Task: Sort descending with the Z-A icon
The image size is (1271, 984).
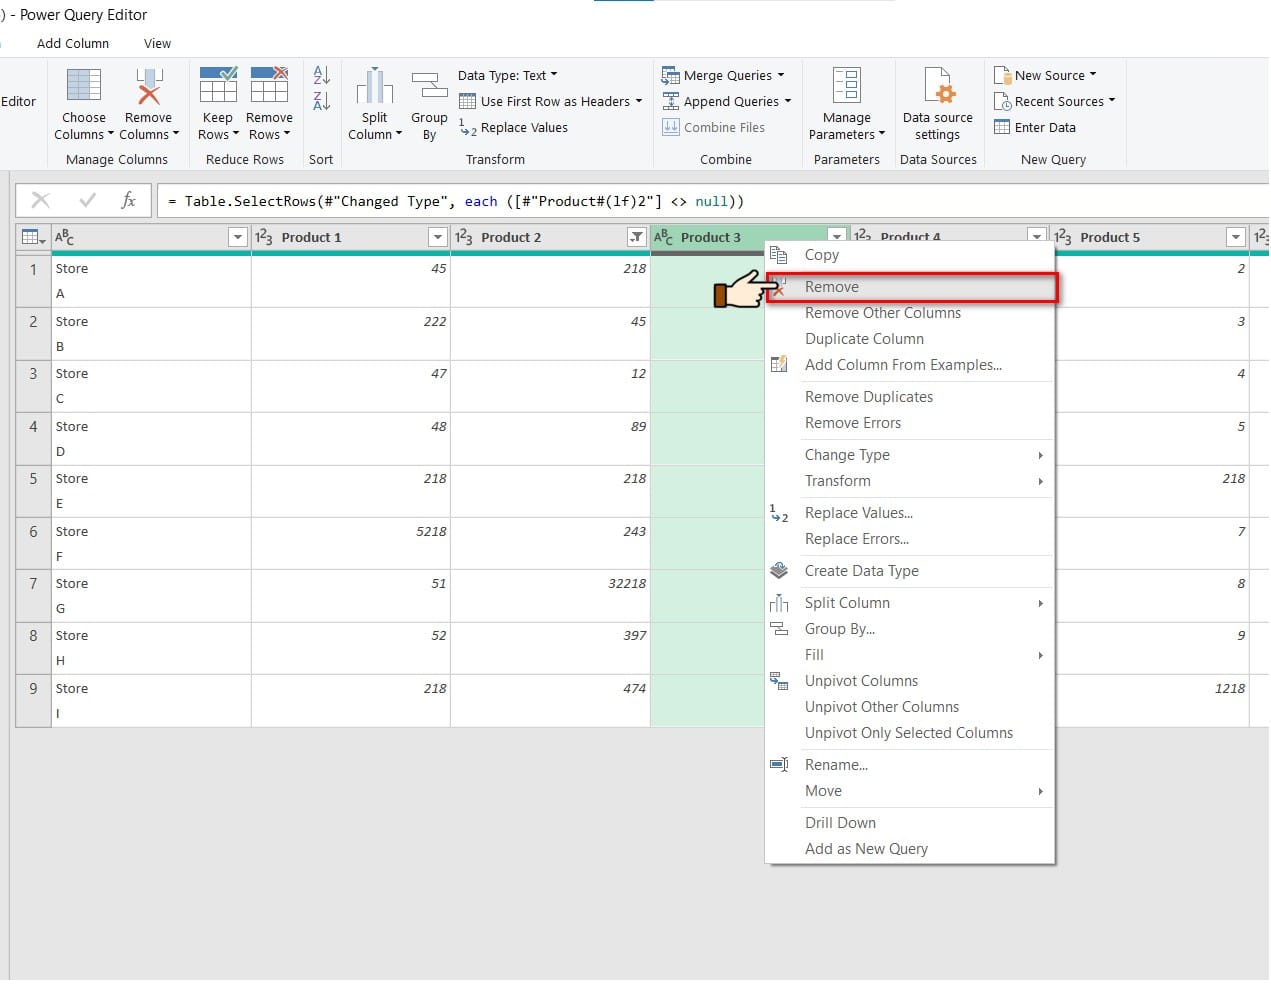Action: coord(321,101)
